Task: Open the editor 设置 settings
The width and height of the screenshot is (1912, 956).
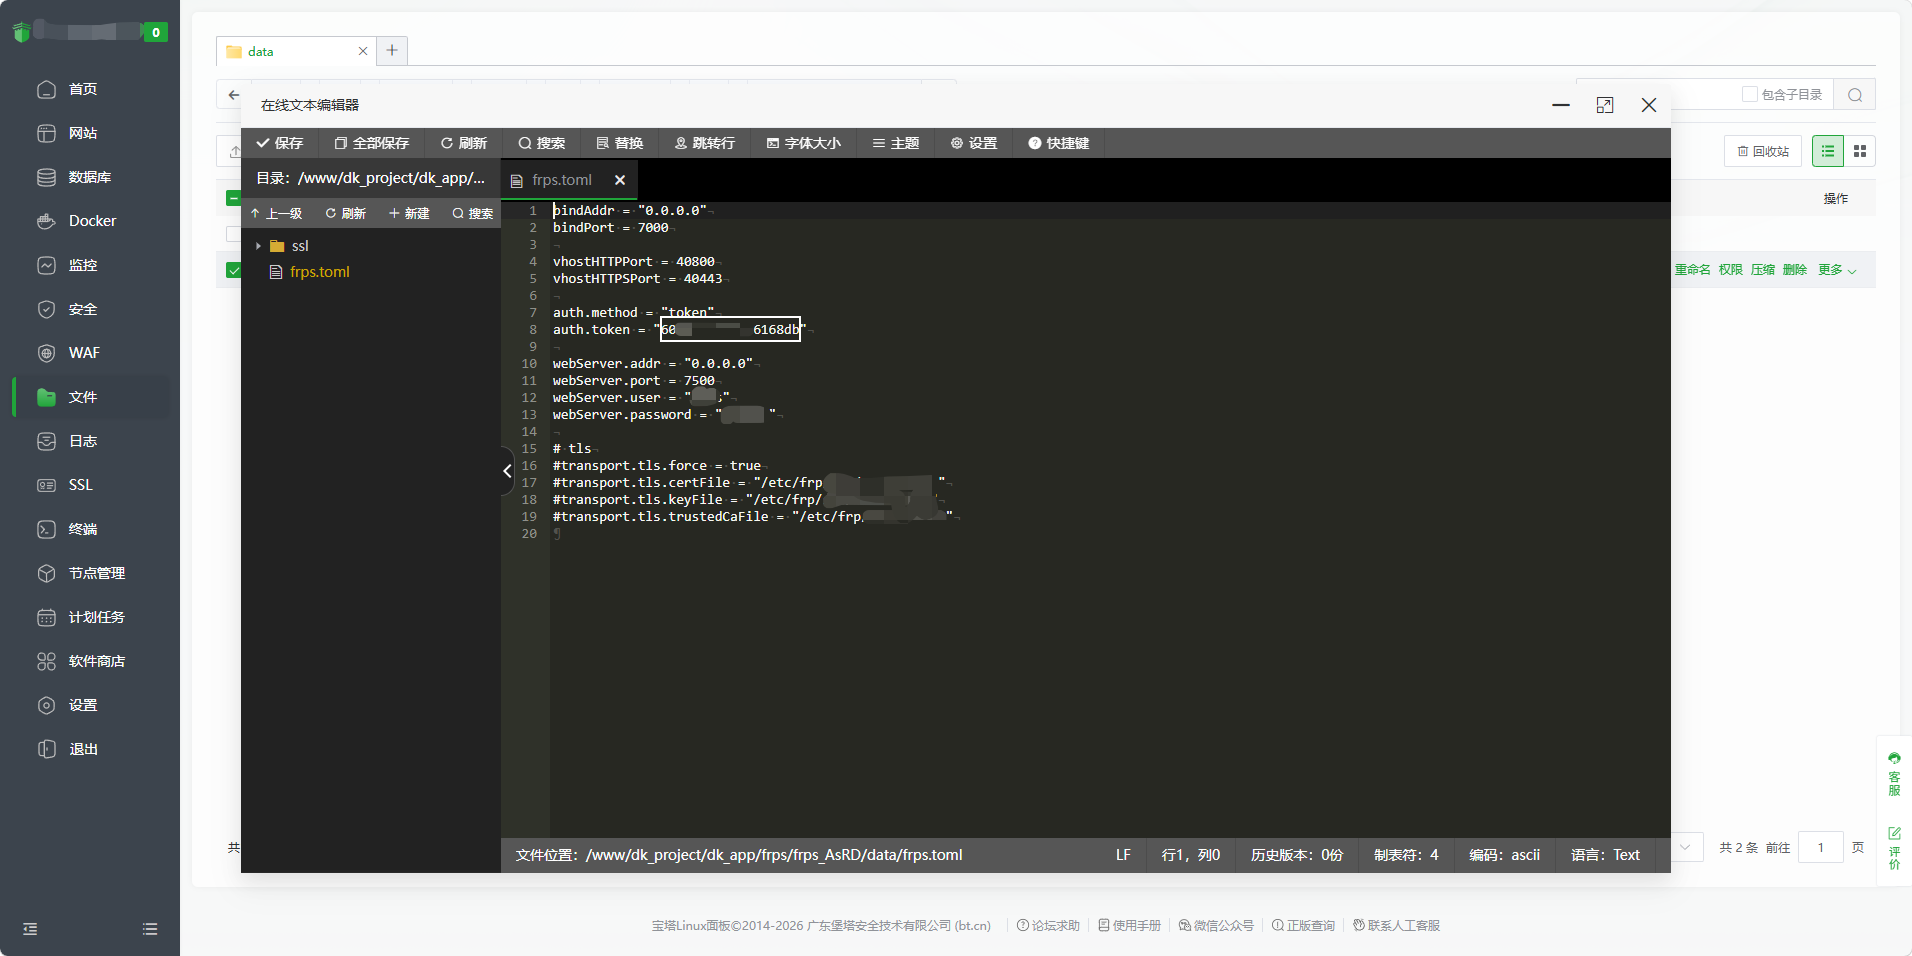Action: pos(973,143)
